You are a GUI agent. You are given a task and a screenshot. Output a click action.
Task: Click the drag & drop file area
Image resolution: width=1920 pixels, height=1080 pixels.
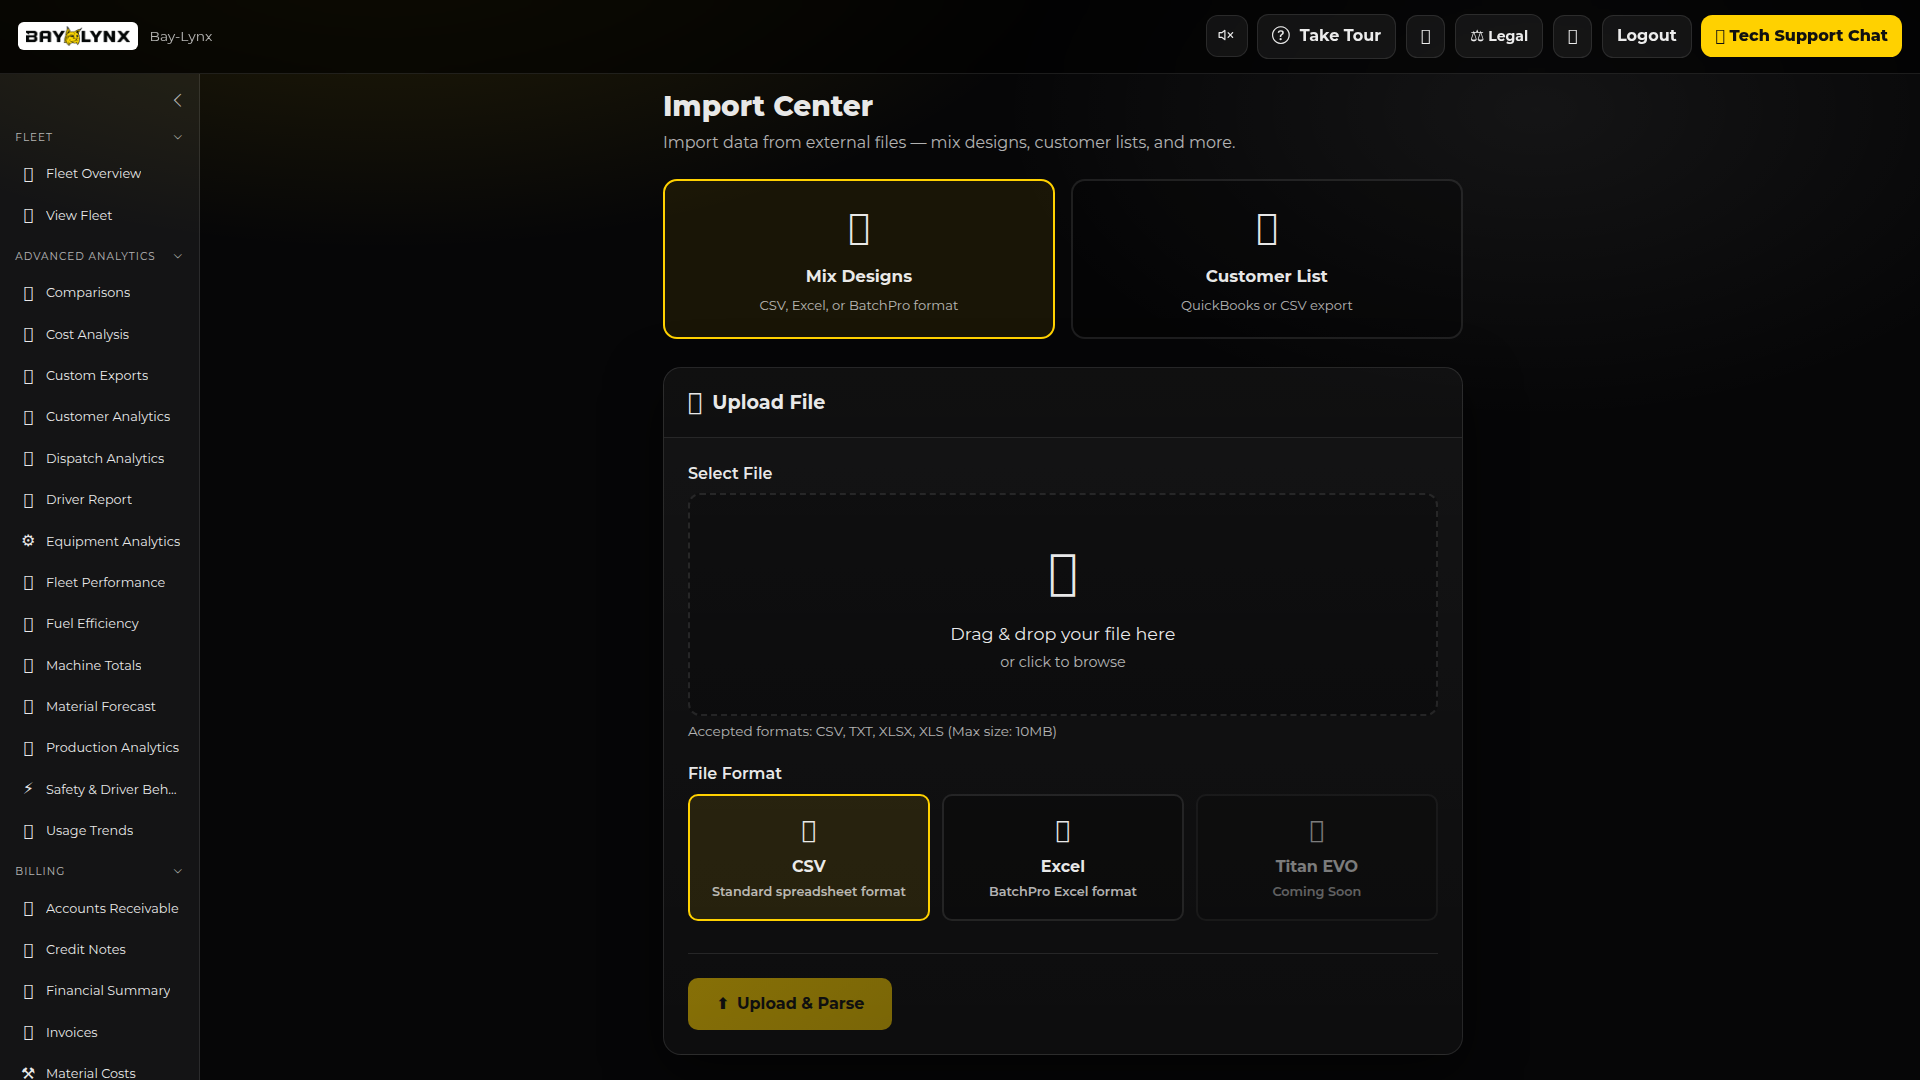point(1062,605)
